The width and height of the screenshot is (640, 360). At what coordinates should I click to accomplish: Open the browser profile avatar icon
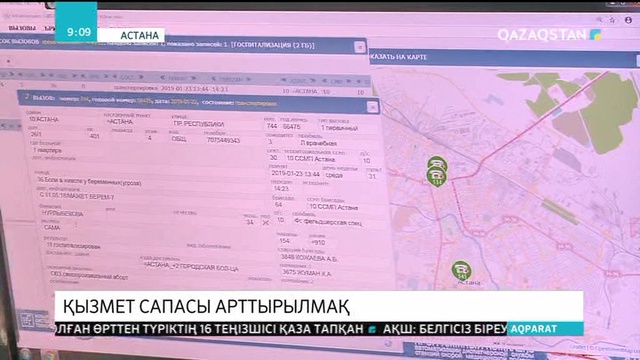click(x=629, y=20)
